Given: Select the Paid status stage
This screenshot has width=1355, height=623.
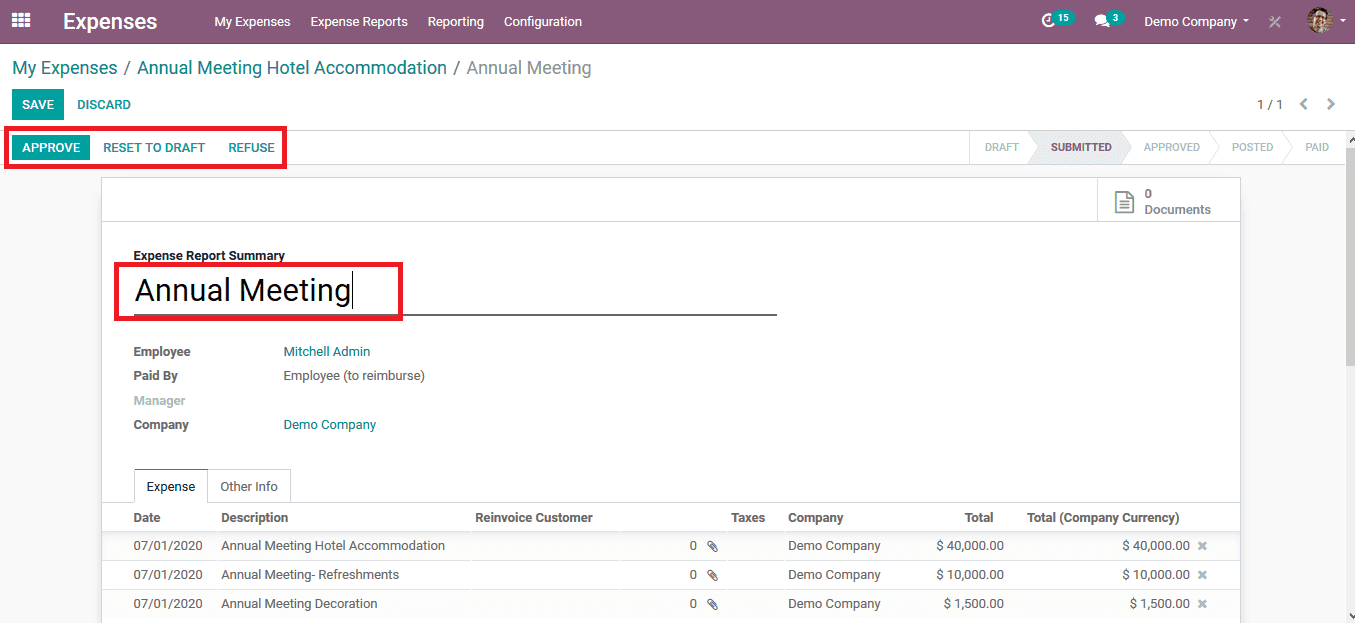Looking at the screenshot, I should tap(1317, 147).
